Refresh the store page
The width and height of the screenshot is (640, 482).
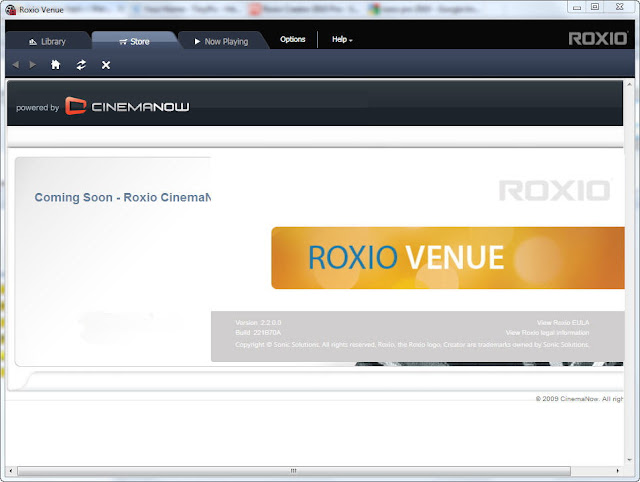[x=81, y=64]
